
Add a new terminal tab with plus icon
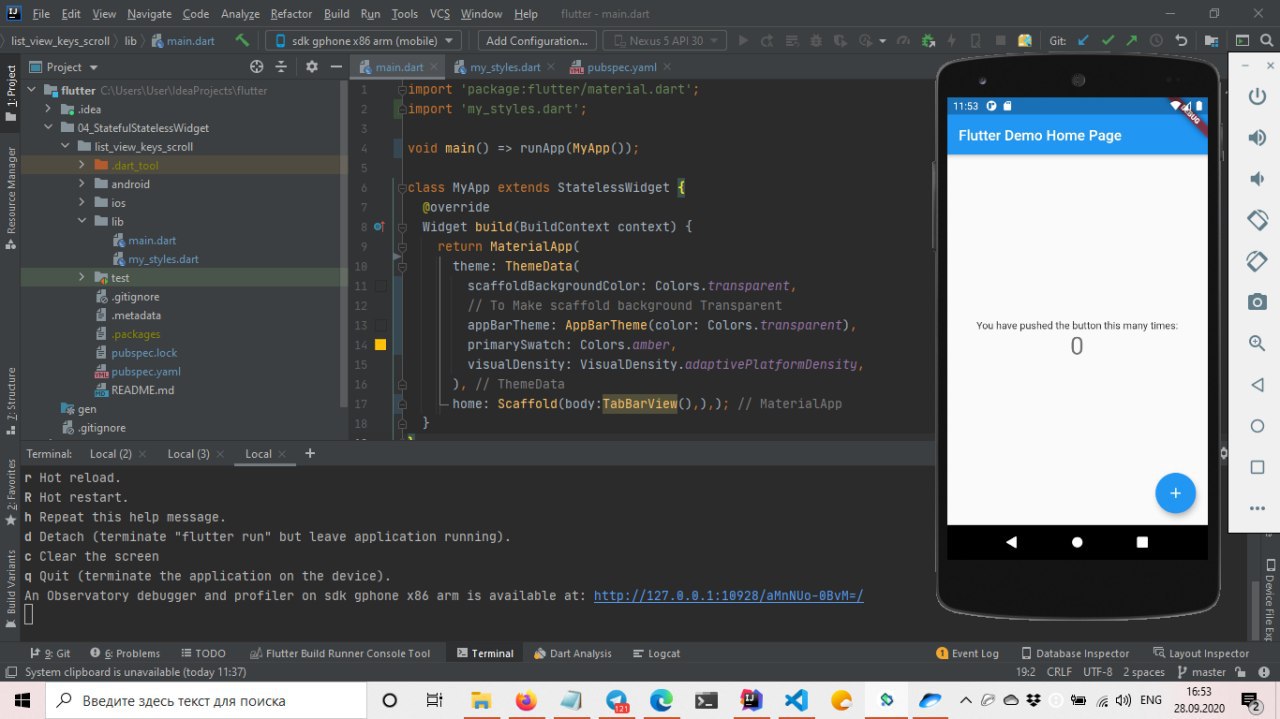click(x=310, y=453)
